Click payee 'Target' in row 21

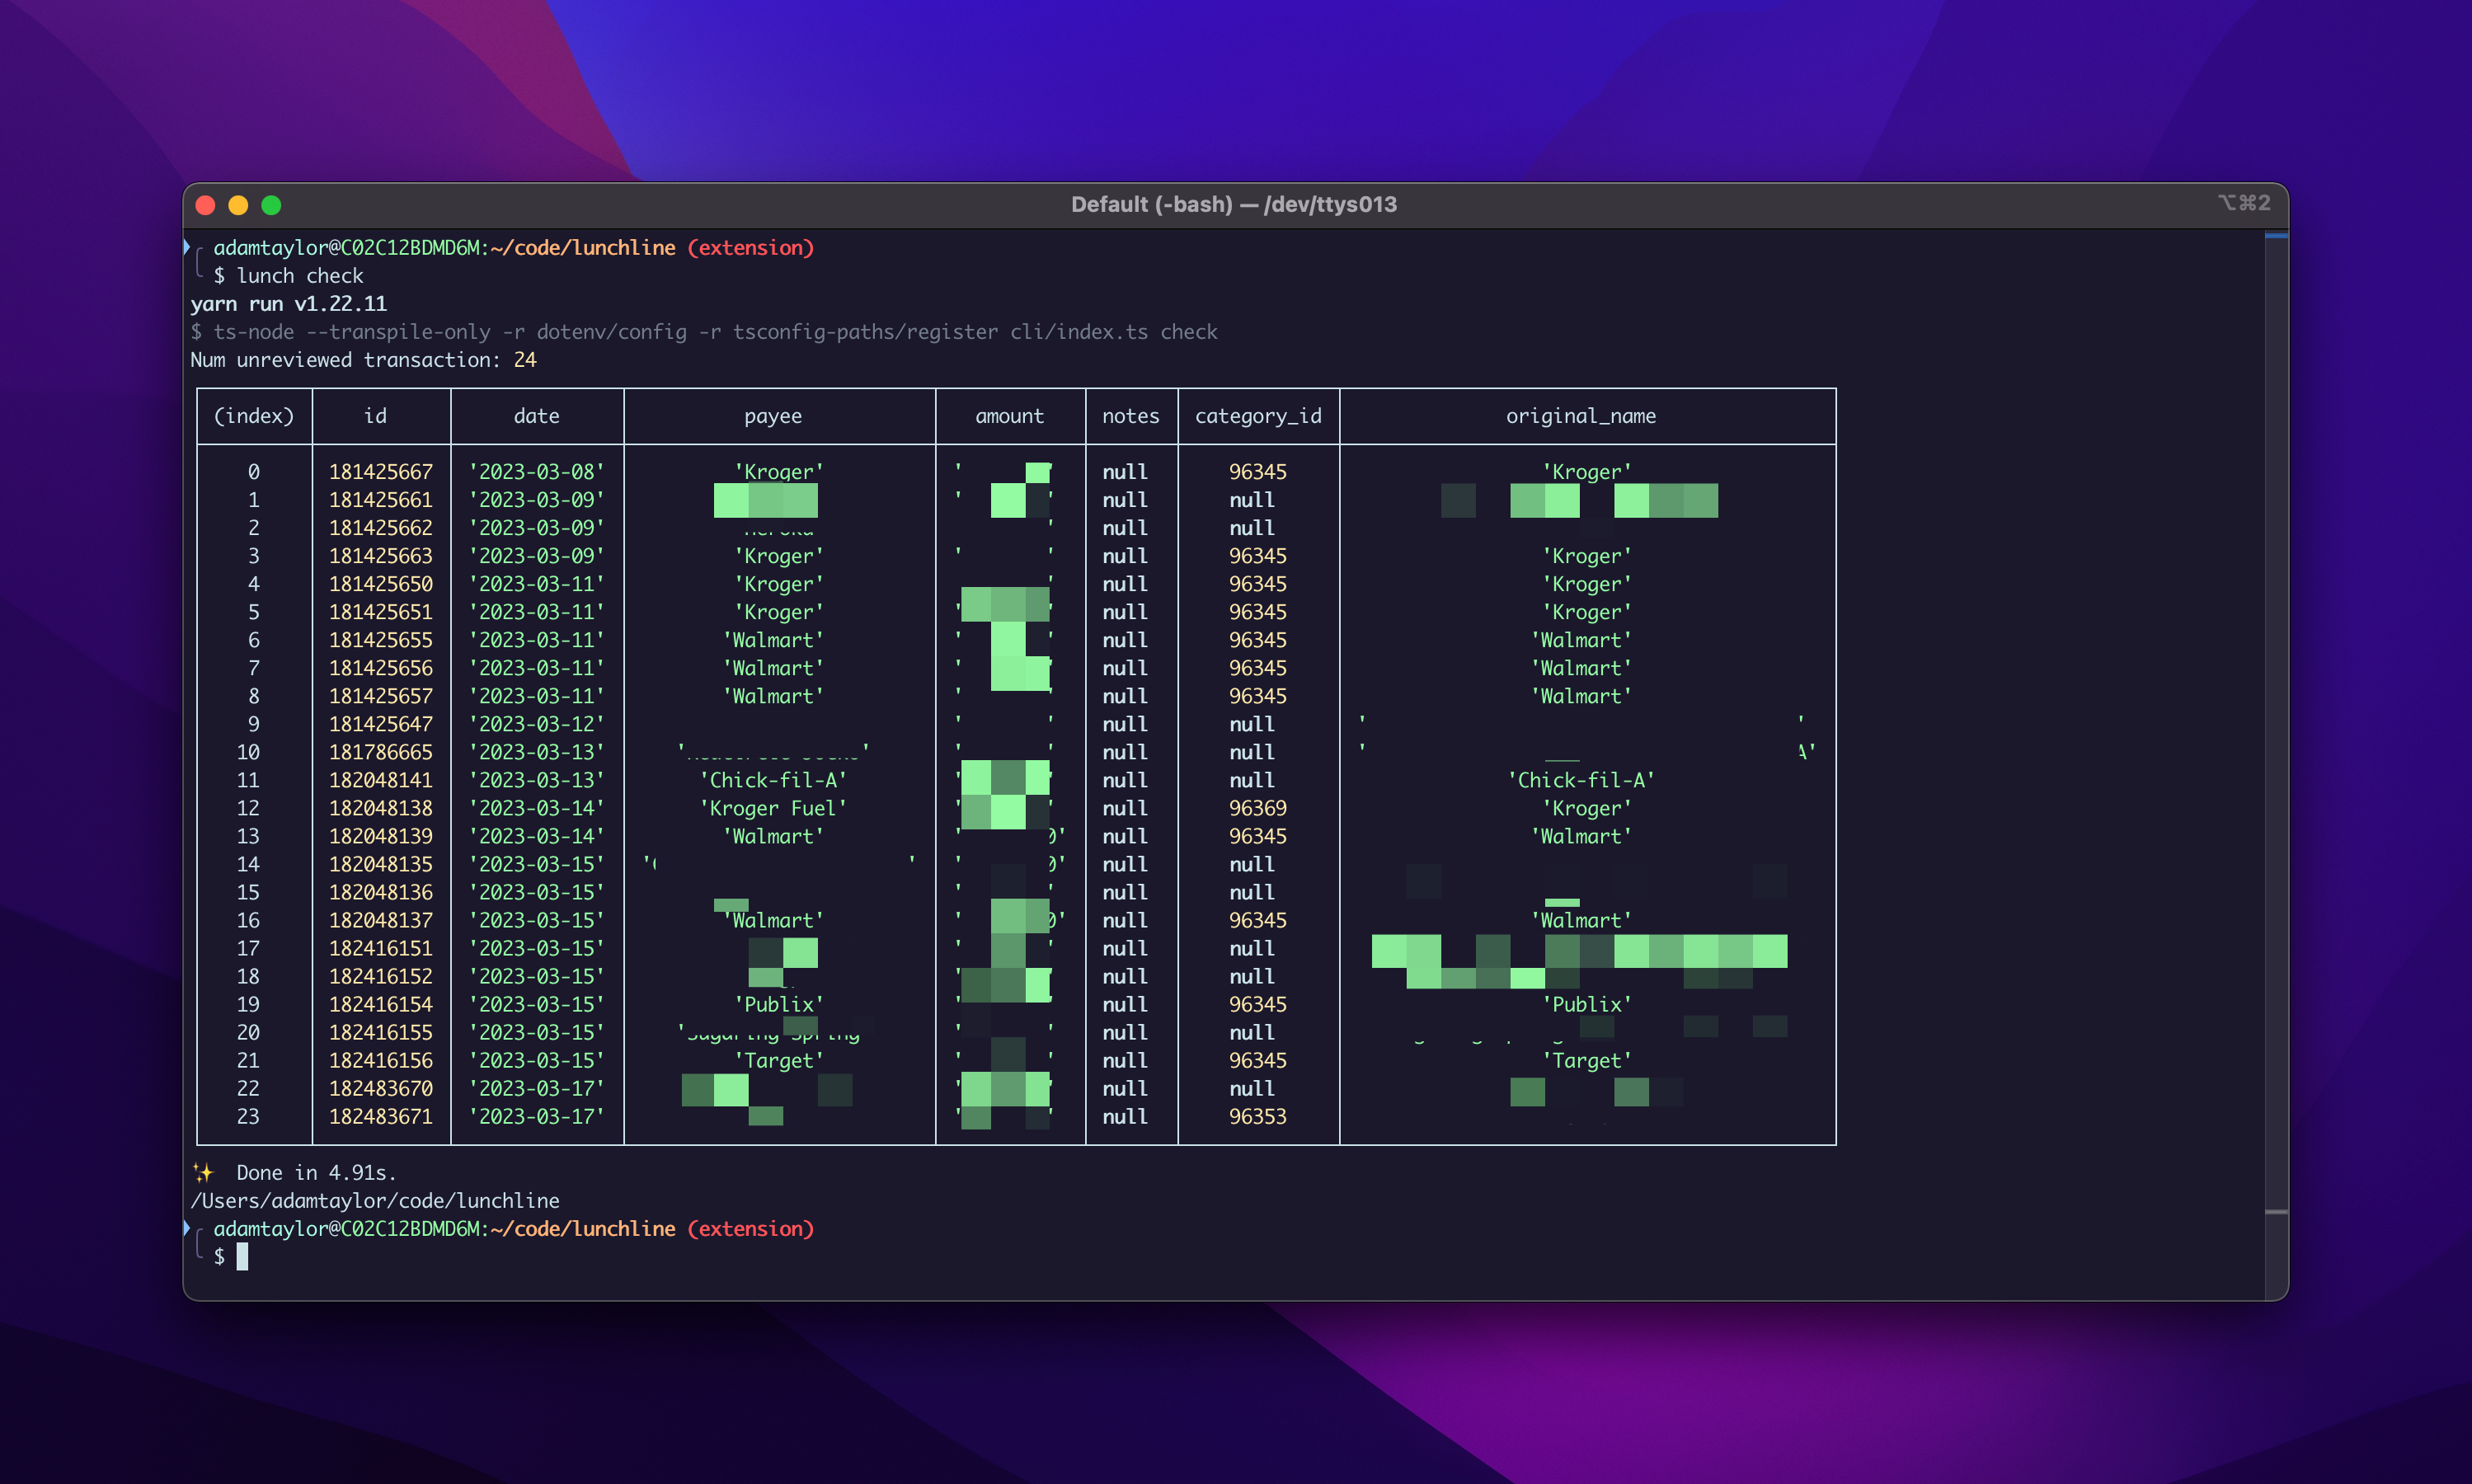[x=779, y=1060]
